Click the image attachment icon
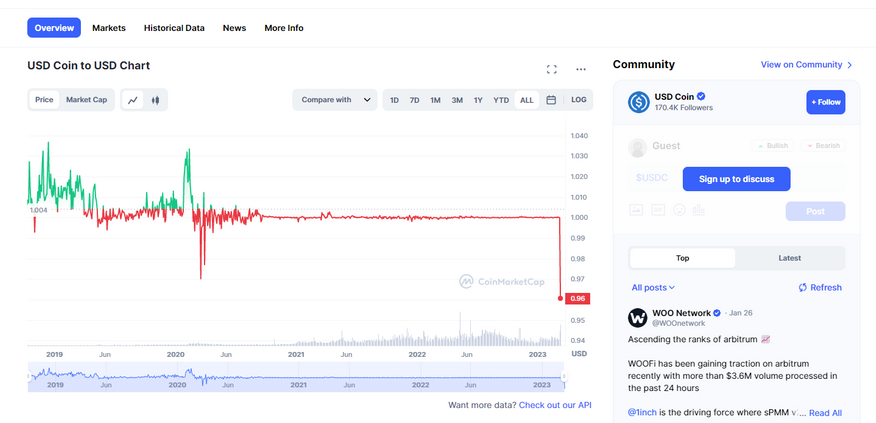Screen dimensions: 876x423 point(636,210)
